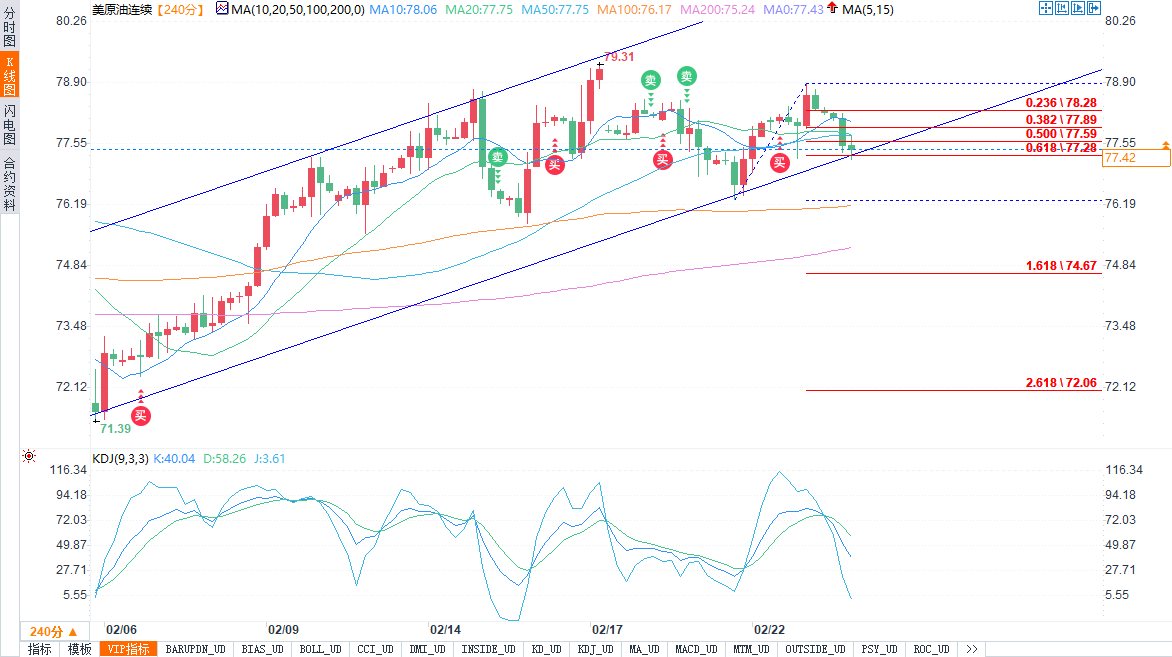The image size is (1172, 657).
Task: Apply the INSIDE_UD indicator
Action: tap(488, 649)
